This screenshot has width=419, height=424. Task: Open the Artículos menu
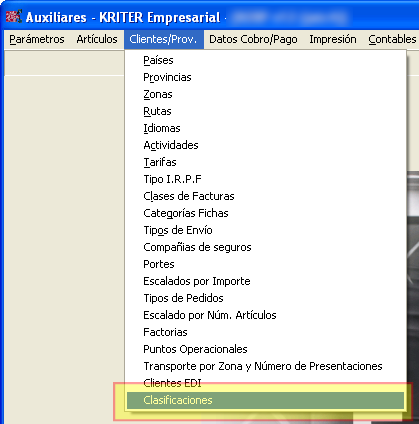point(97,39)
